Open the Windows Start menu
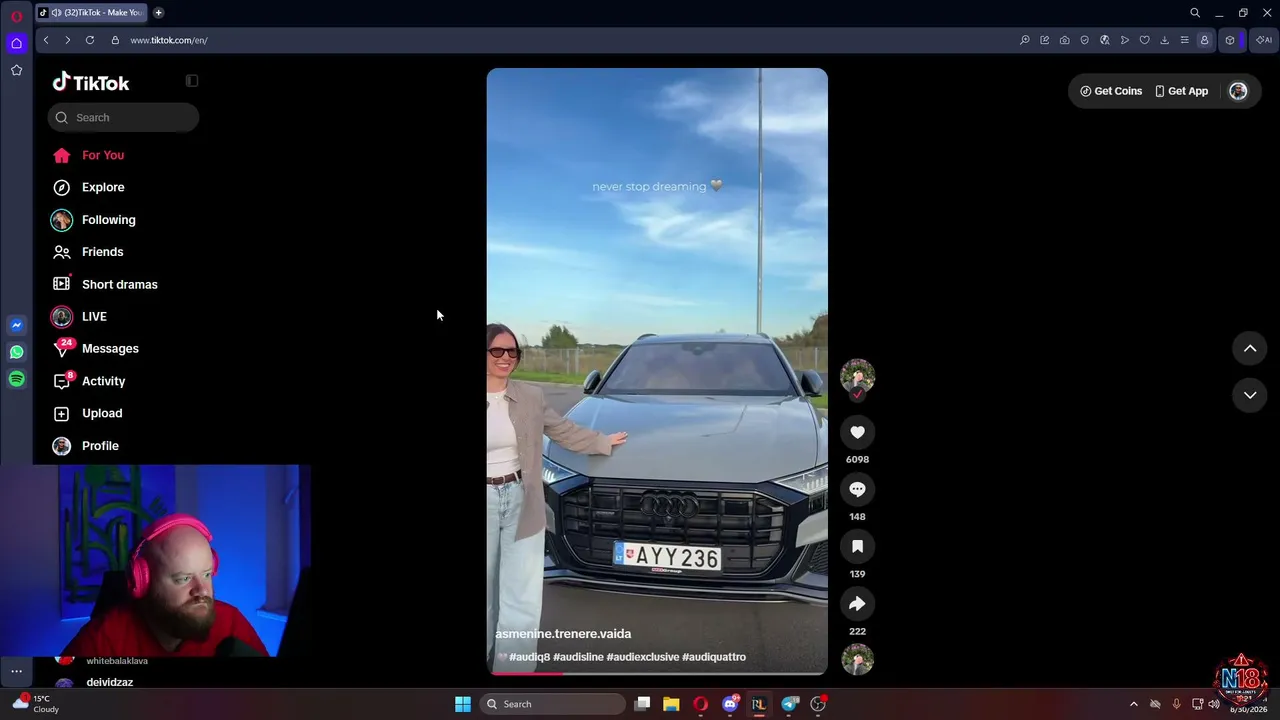Image resolution: width=1280 pixels, height=720 pixels. point(463,704)
